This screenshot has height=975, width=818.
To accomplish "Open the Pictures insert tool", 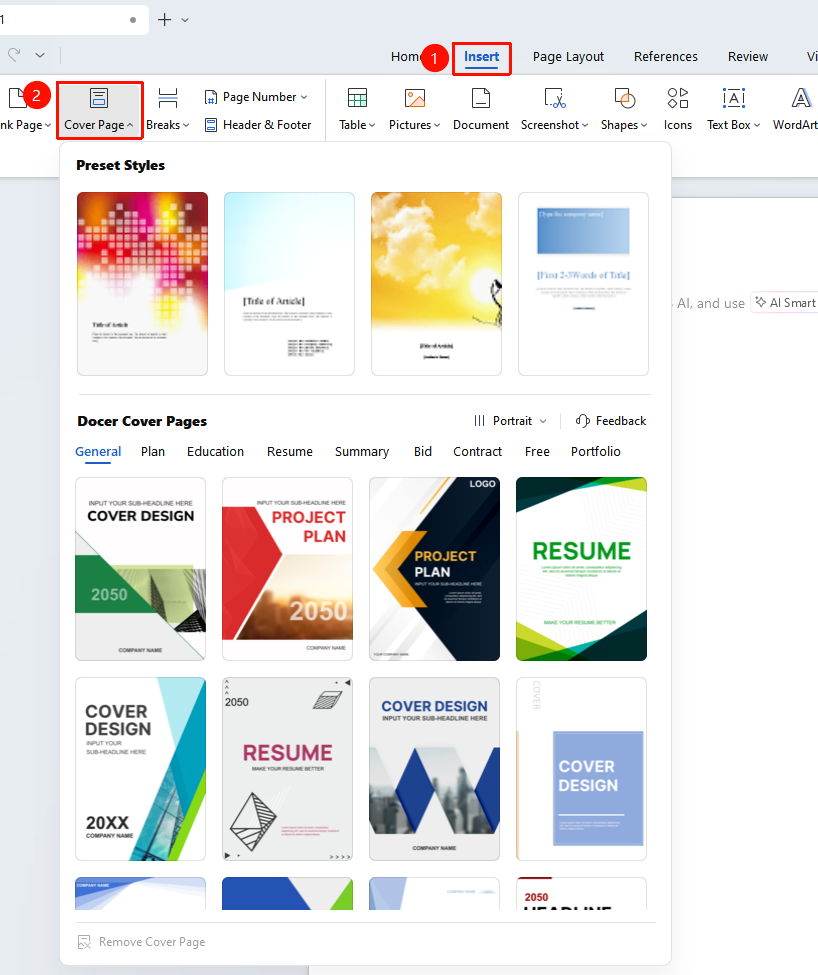I will 415,110.
